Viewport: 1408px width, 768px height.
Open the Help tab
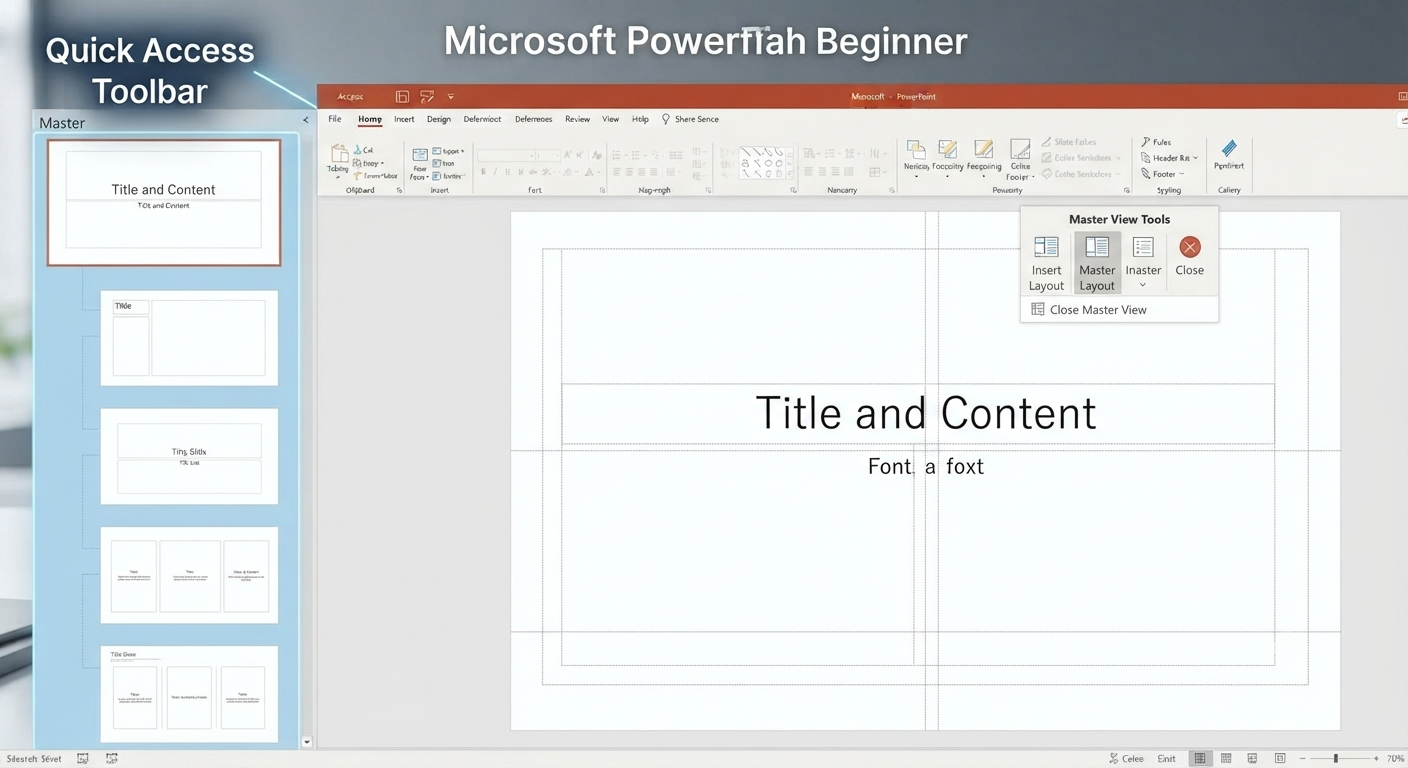(x=640, y=119)
